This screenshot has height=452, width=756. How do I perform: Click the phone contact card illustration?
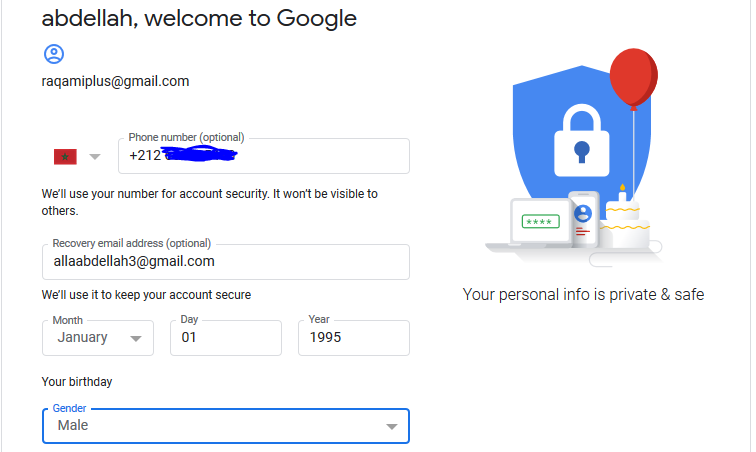583,216
